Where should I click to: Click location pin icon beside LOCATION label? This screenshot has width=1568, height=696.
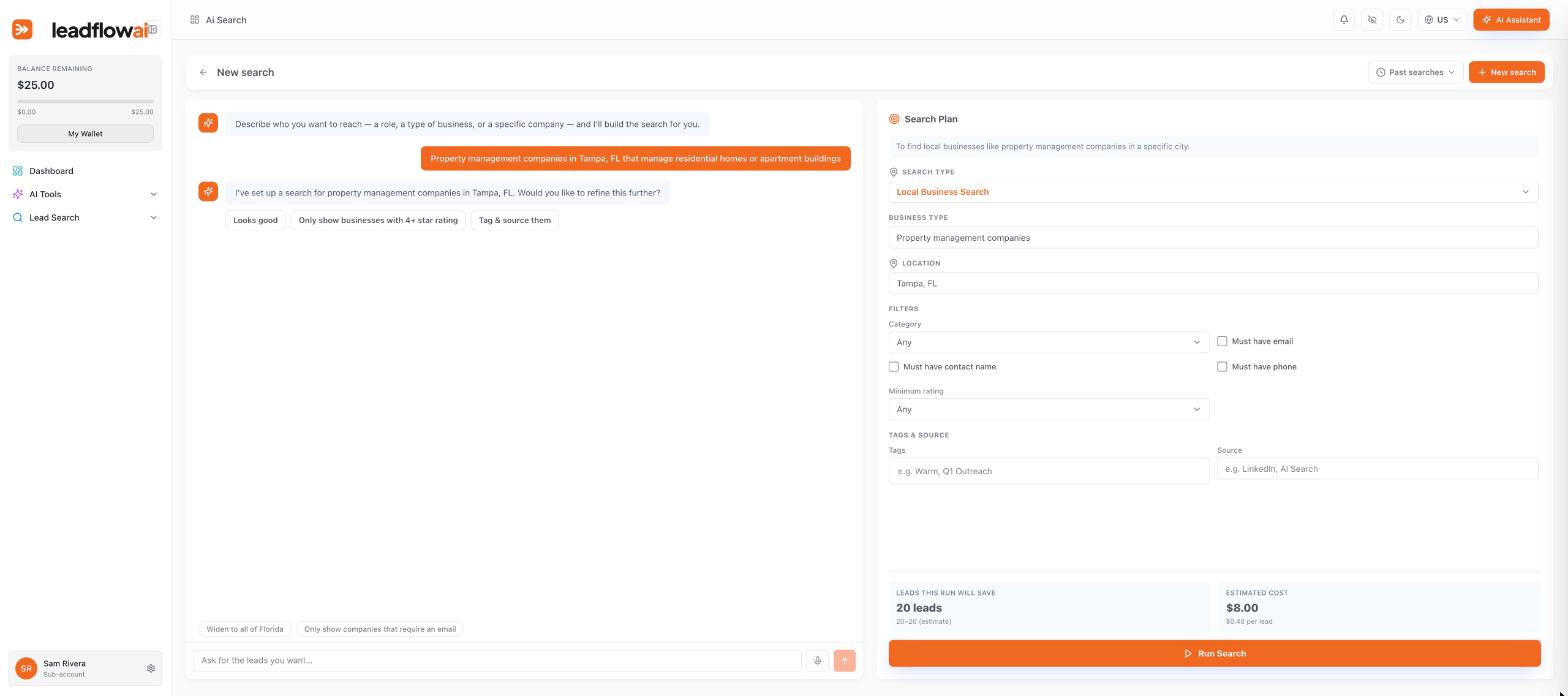point(893,263)
